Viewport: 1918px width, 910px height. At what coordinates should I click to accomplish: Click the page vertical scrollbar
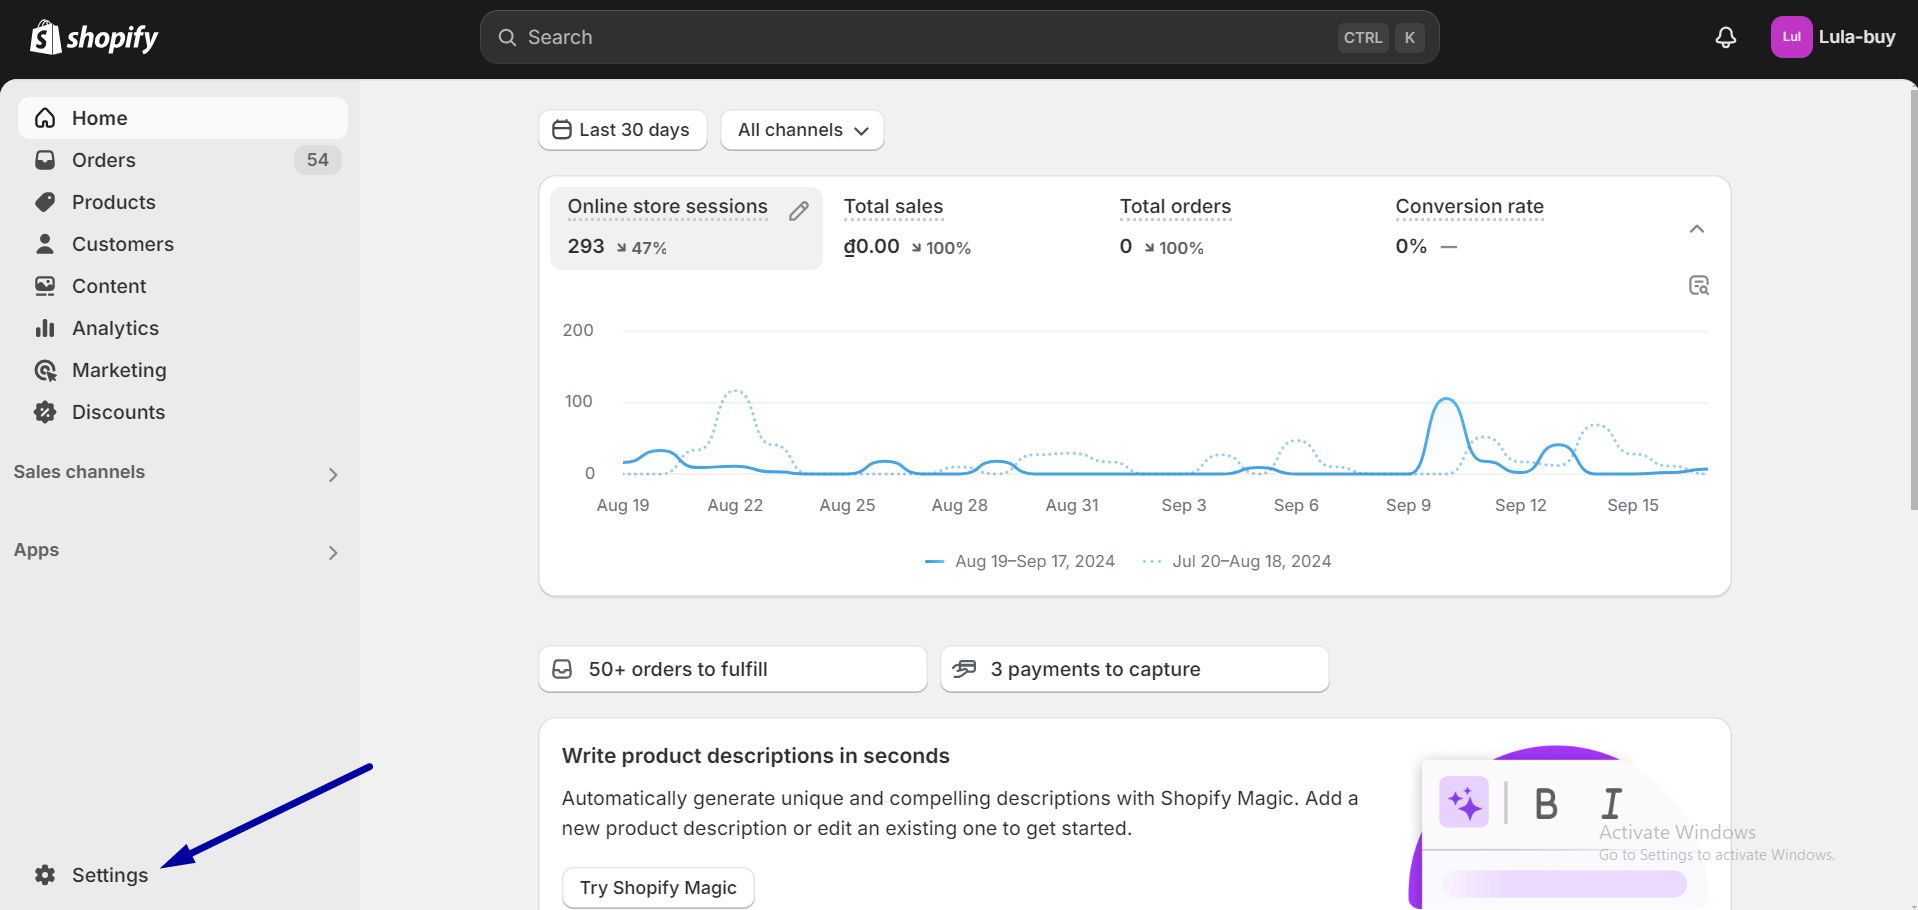tap(1913, 300)
